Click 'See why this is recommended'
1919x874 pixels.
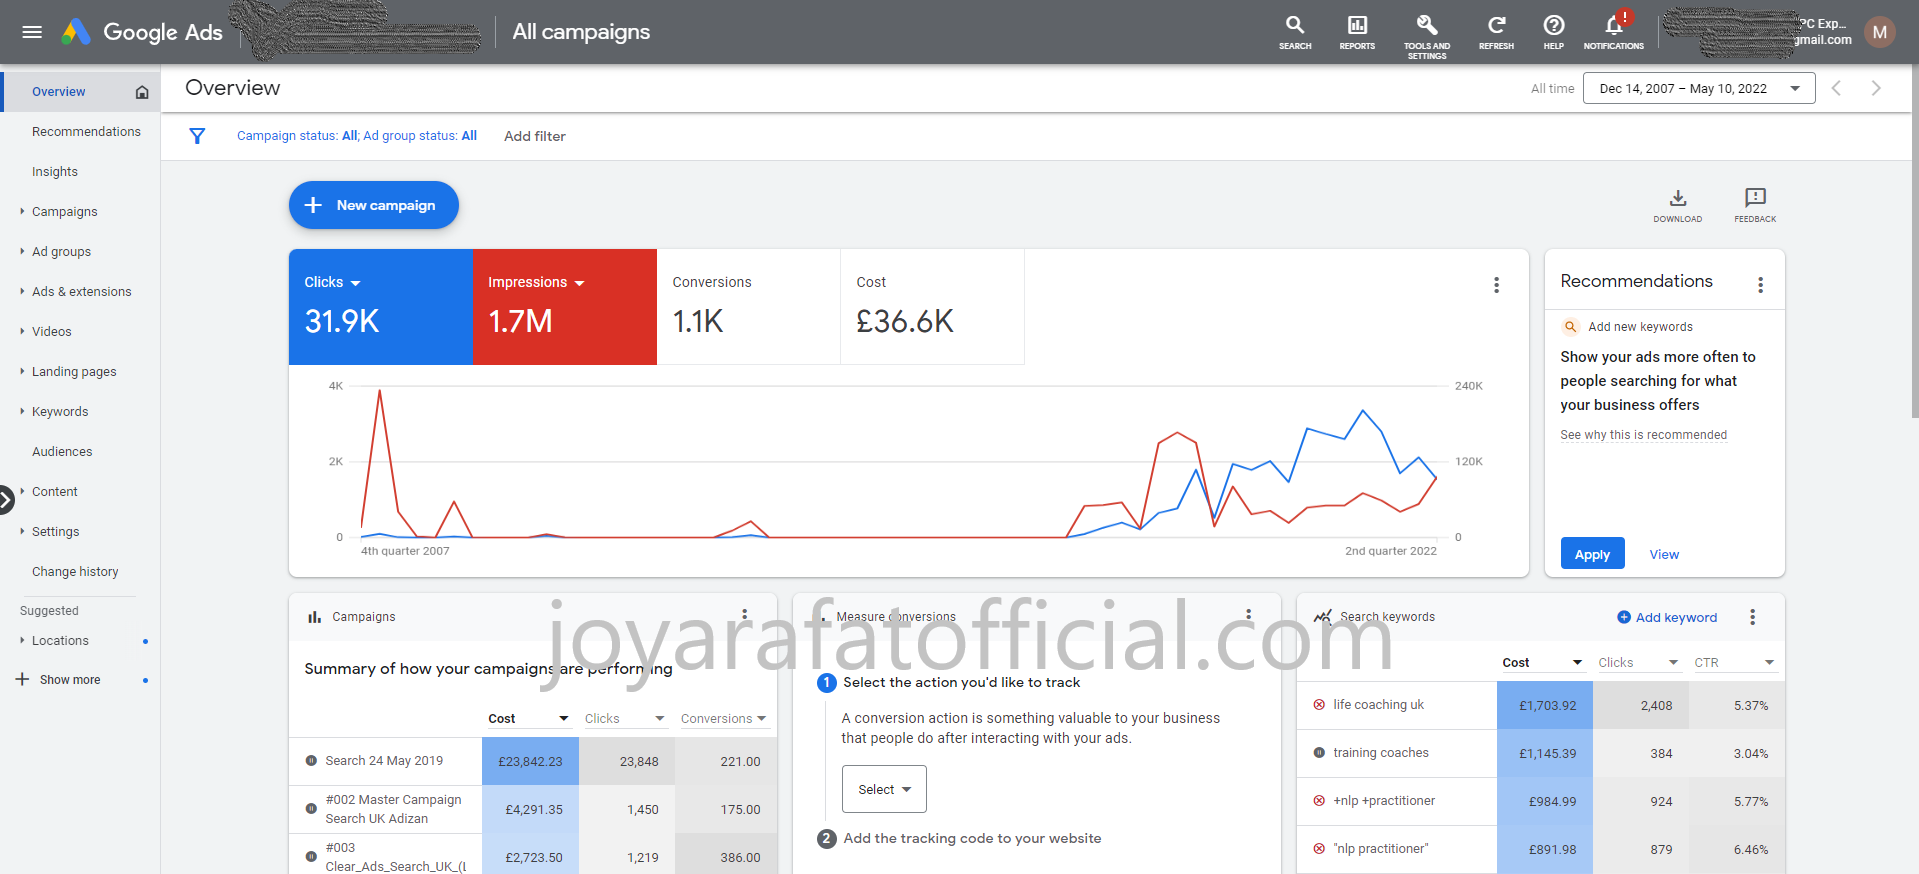pos(1643,435)
